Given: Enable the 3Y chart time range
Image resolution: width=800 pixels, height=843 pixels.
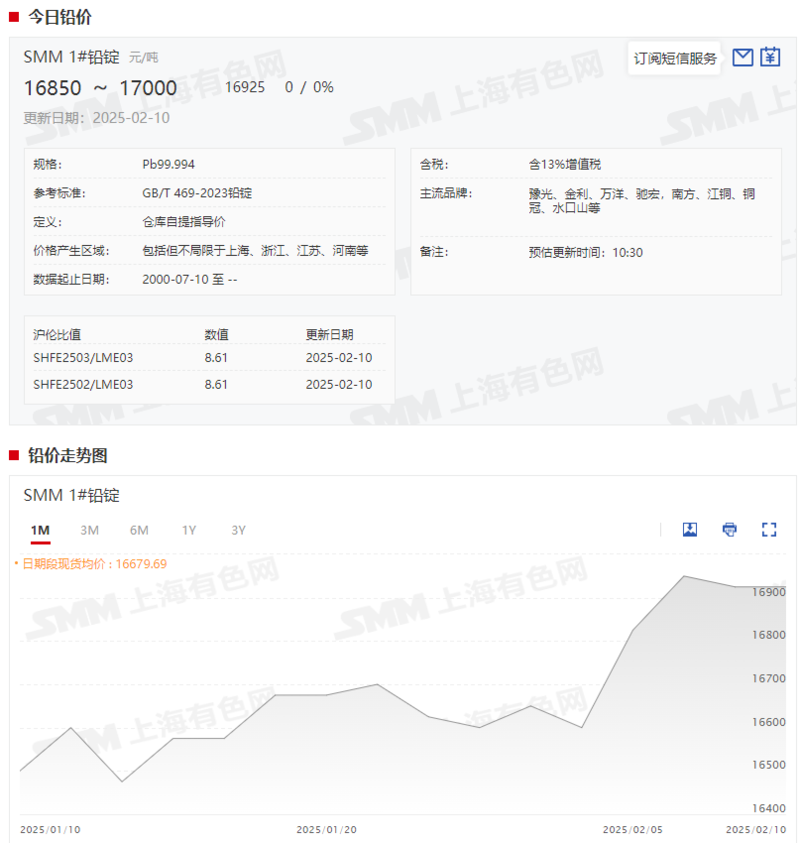Looking at the screenshot, I should point(238,530).
